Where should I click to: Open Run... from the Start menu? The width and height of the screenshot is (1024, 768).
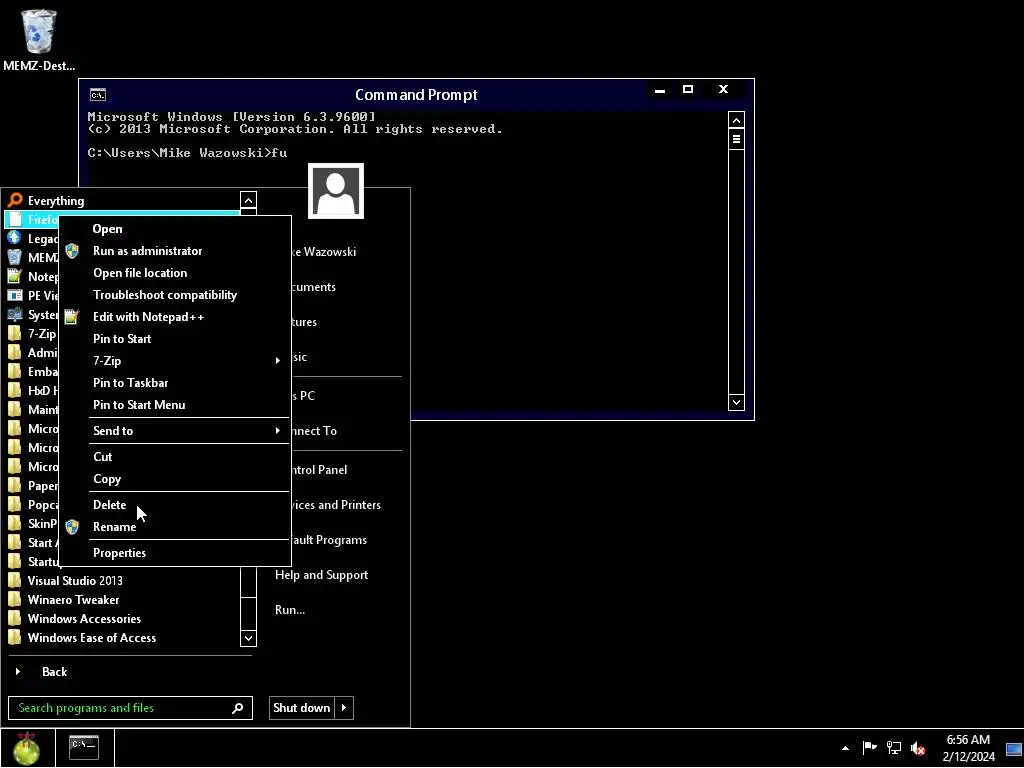pyautogui.click(x=290, y=610)
